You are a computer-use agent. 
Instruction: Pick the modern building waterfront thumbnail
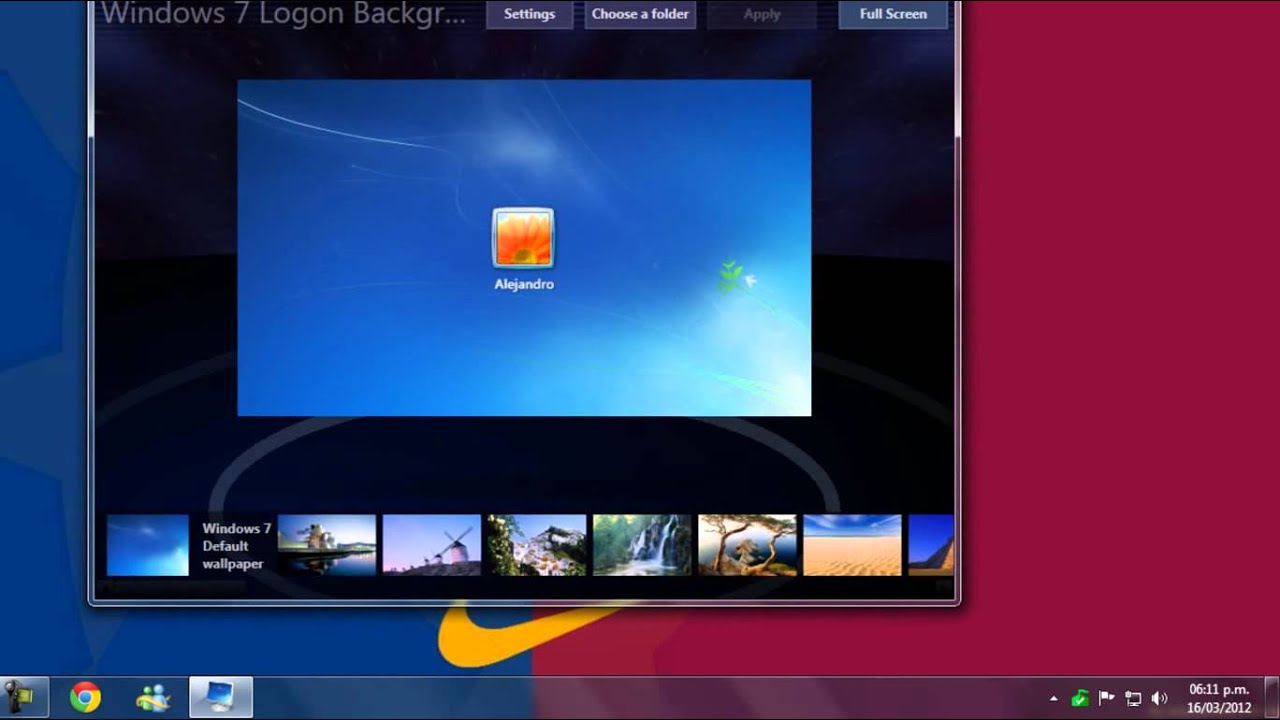327,545
